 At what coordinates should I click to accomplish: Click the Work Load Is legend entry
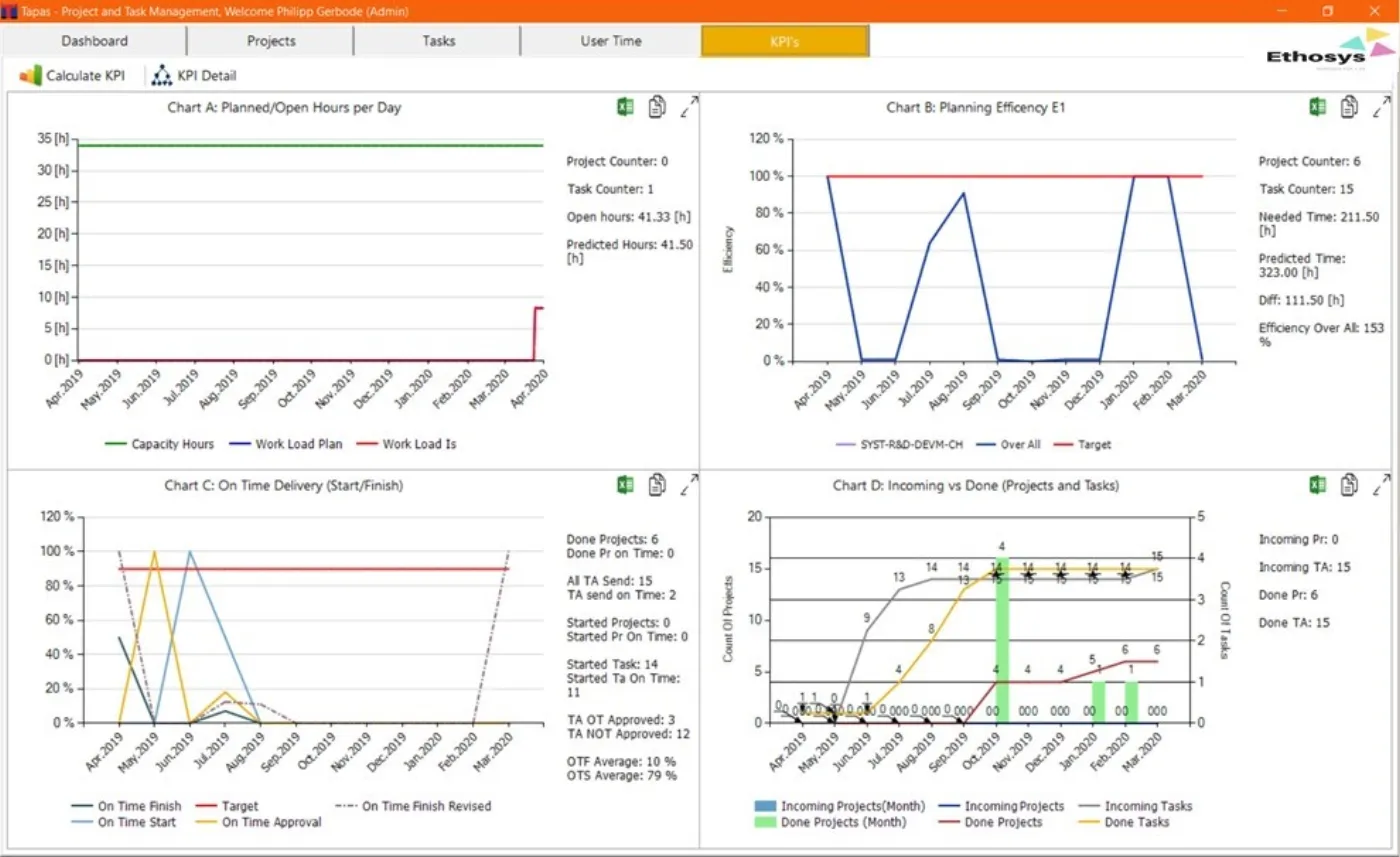(x=409, y=444)
